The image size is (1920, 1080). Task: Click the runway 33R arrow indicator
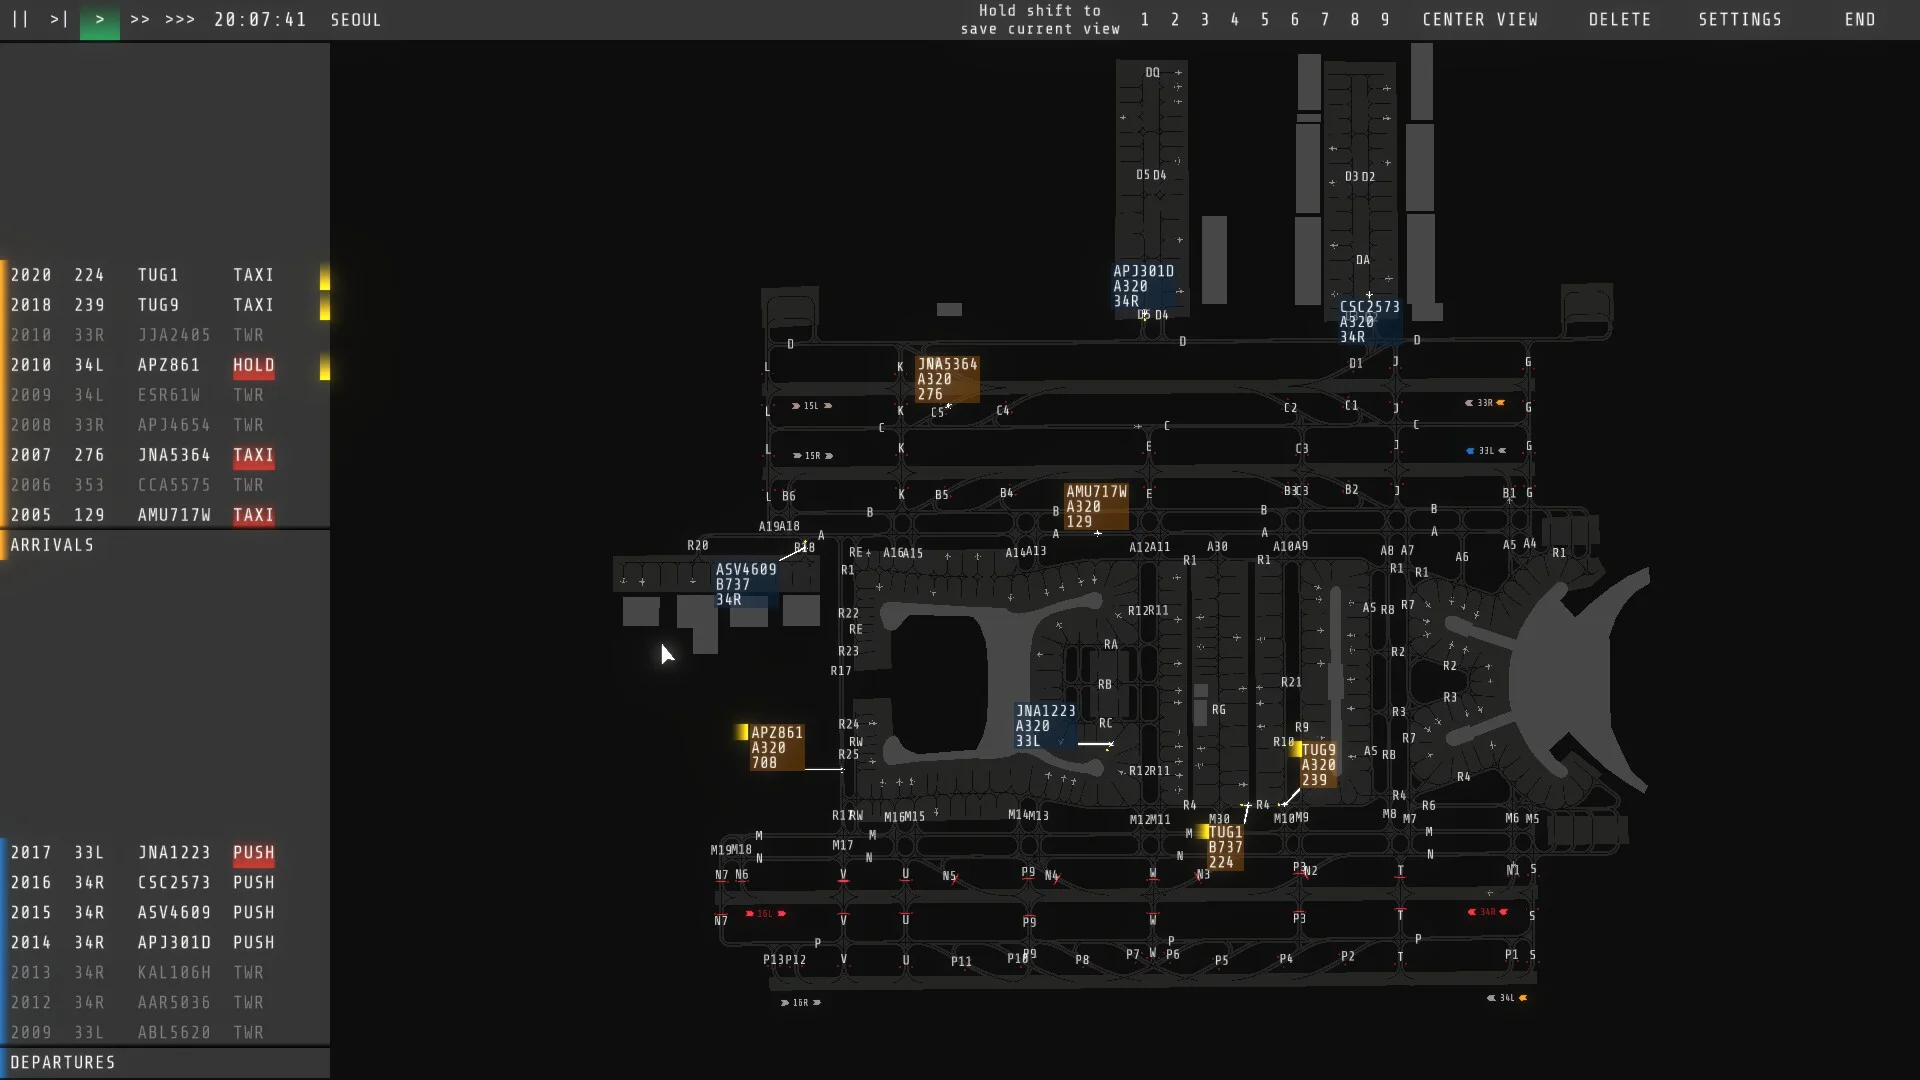pyautogui.click(x=1487, y=403)
